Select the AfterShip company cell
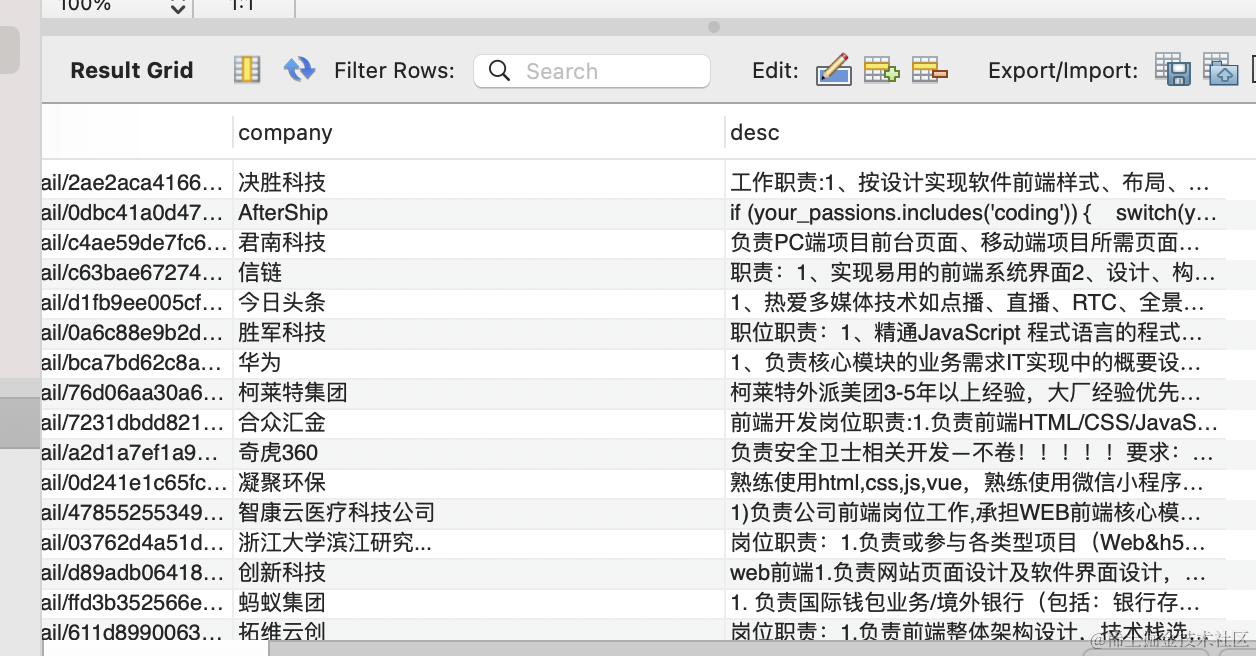This screenshot has height=656, width=1256. pyautogui.click(x=283, y=213)
